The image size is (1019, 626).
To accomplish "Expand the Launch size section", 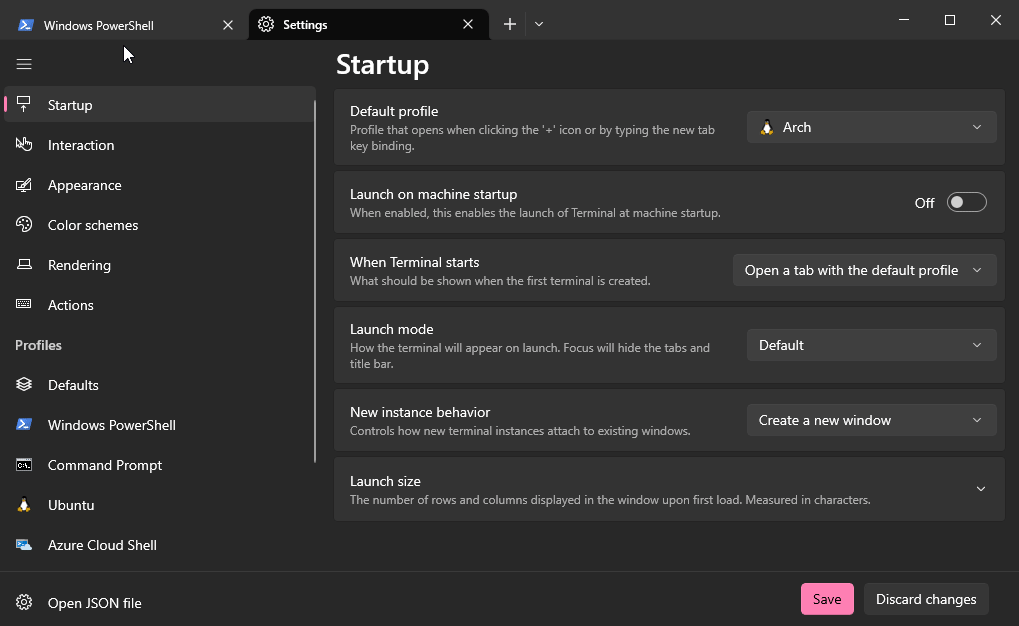I will tap(980, 489).
